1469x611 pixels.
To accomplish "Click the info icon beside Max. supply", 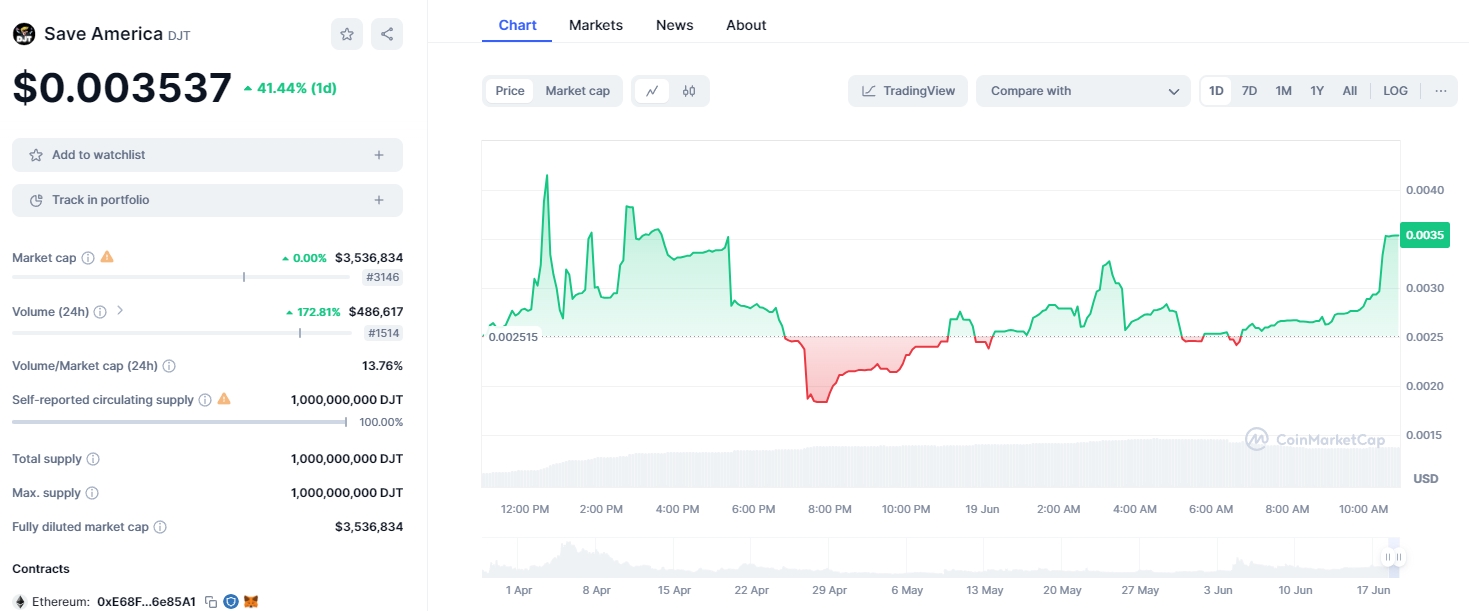I will point(92,493).
